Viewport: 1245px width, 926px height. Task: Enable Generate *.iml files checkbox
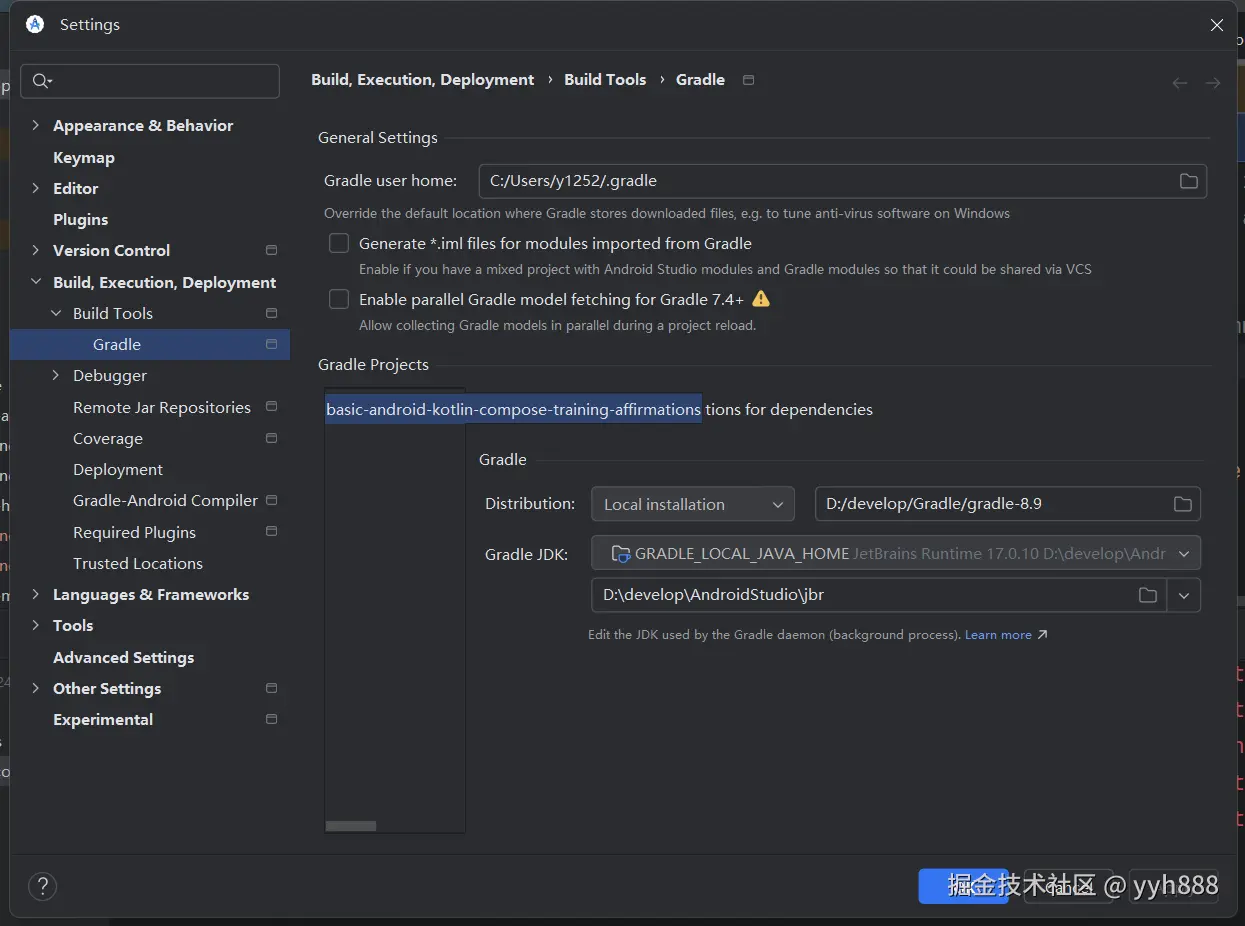340,243
